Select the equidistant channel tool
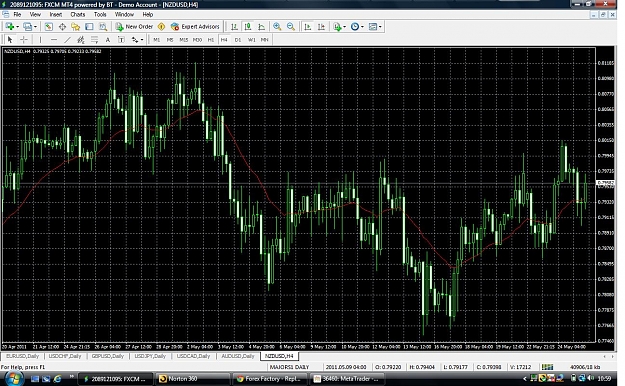The height and width of the screenshot is (386, 625). coord(81,39)
